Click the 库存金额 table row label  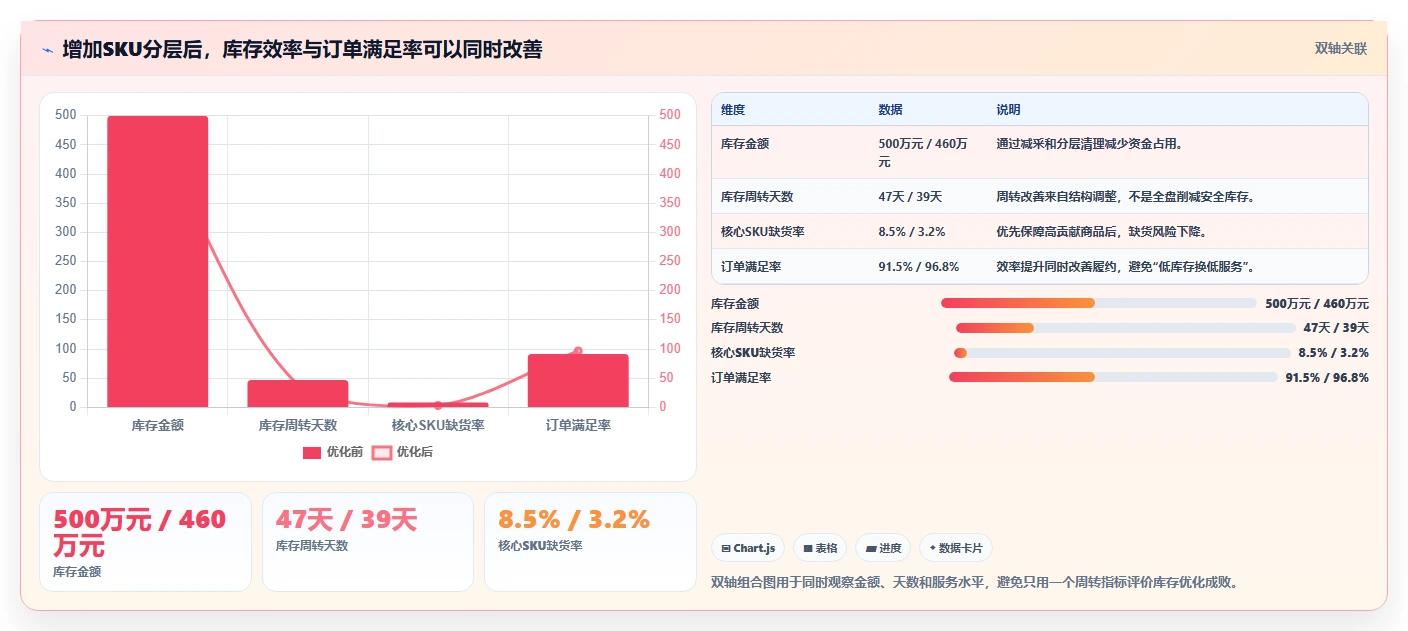click(745, 144)
